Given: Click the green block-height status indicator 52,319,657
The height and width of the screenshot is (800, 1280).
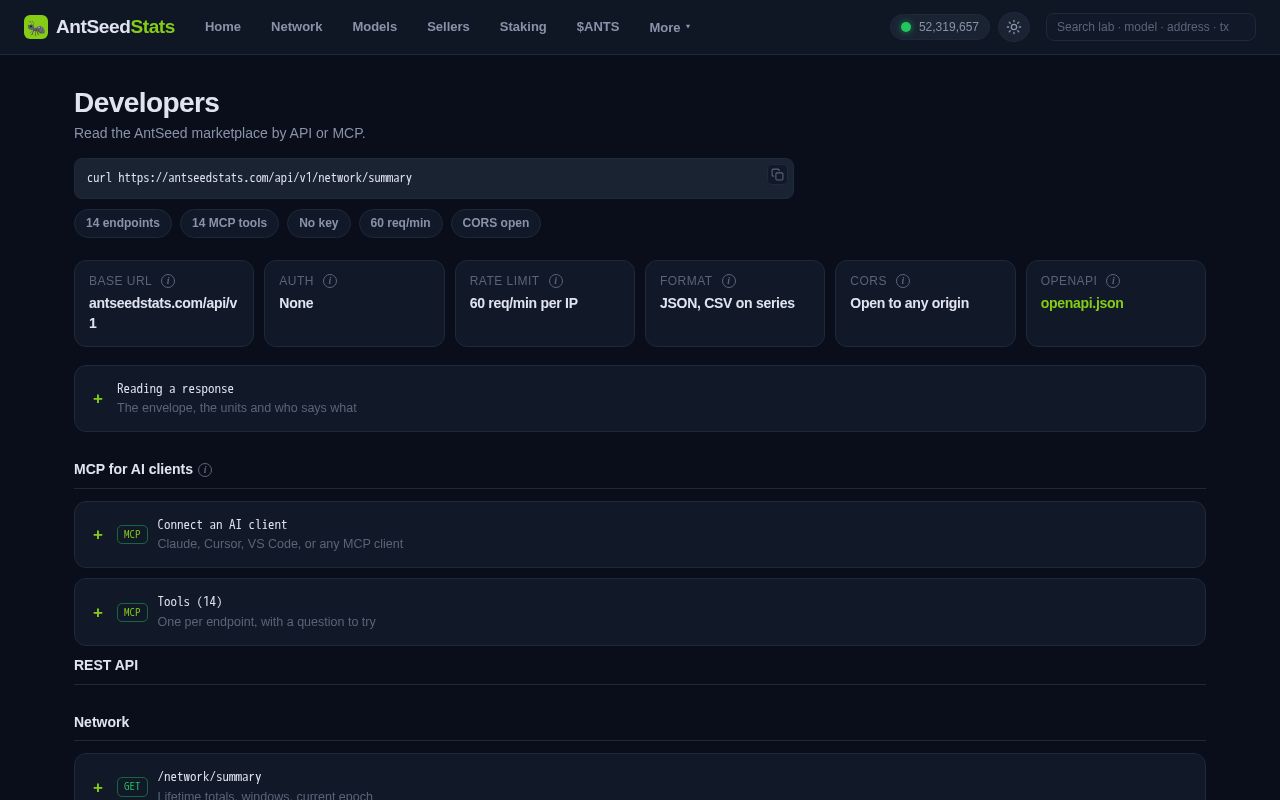Looking at the screenshot, I should point(940,27).
